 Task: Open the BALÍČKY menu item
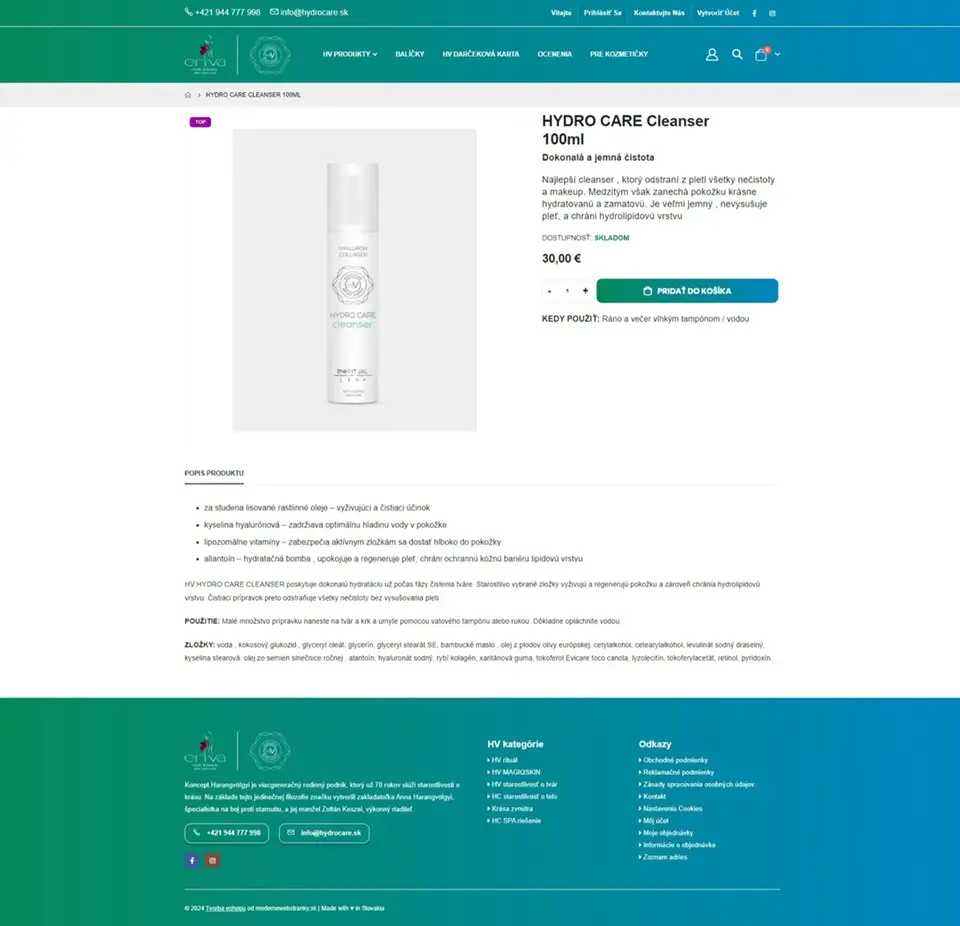tap(410, 55)
